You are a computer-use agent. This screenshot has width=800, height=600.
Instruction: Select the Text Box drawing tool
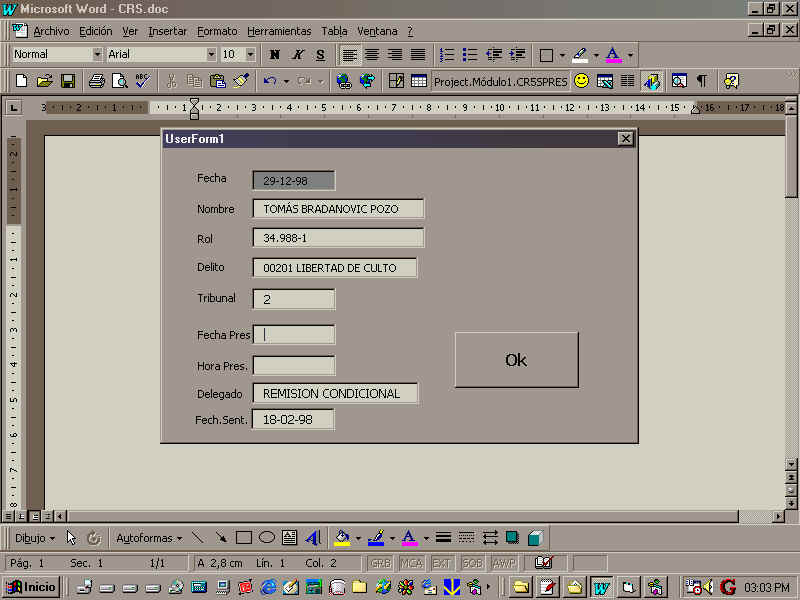(289, 538)
